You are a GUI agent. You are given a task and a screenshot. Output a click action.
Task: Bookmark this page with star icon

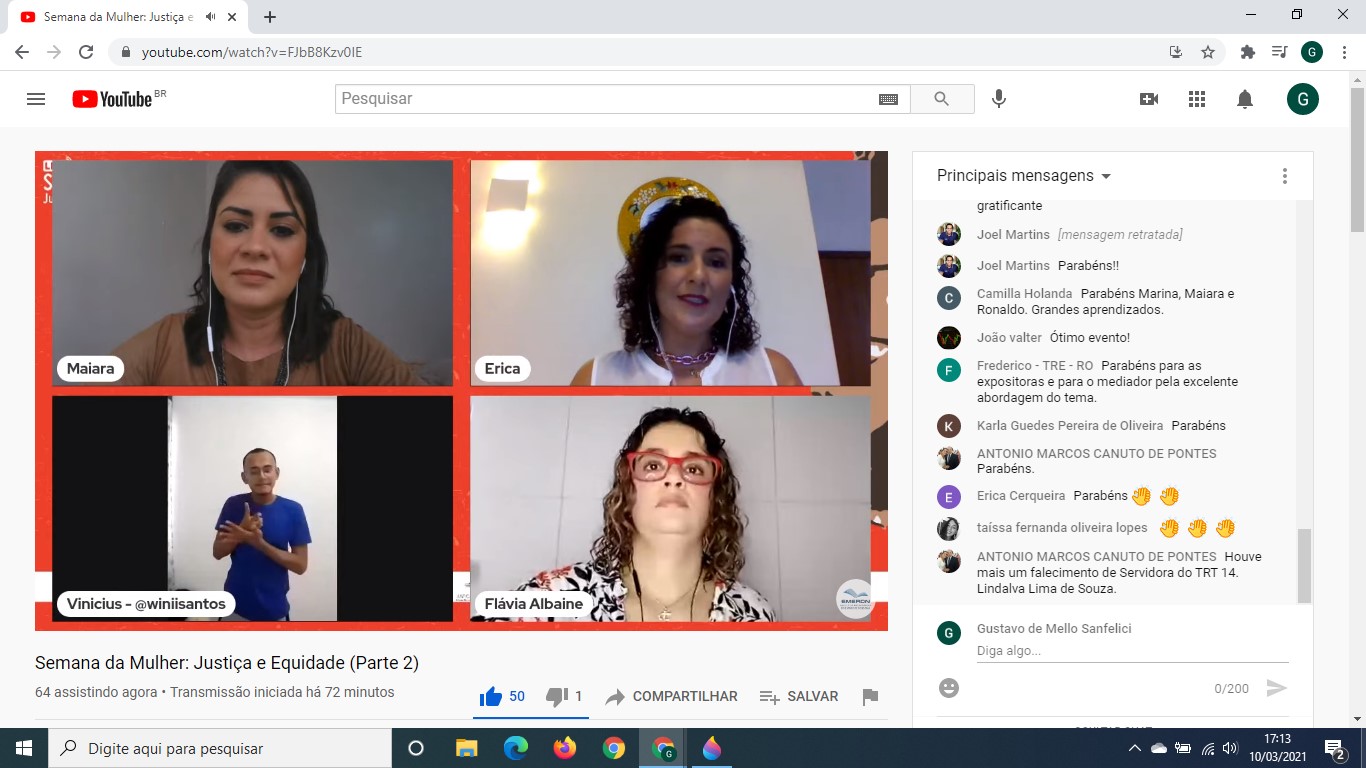tap(1208, 52)
